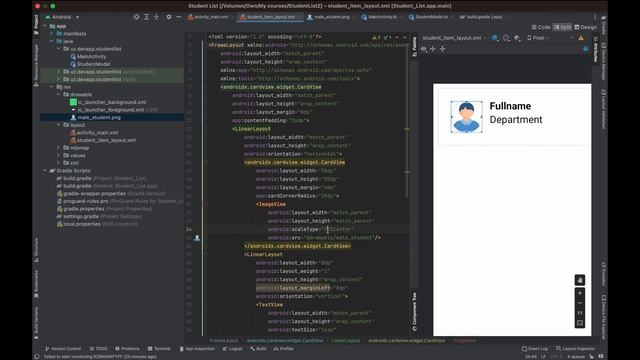Switch to activity_main.xml tab
Image resolution: width=640 pixels, height=360 pixels.
[x=208, y=17]
